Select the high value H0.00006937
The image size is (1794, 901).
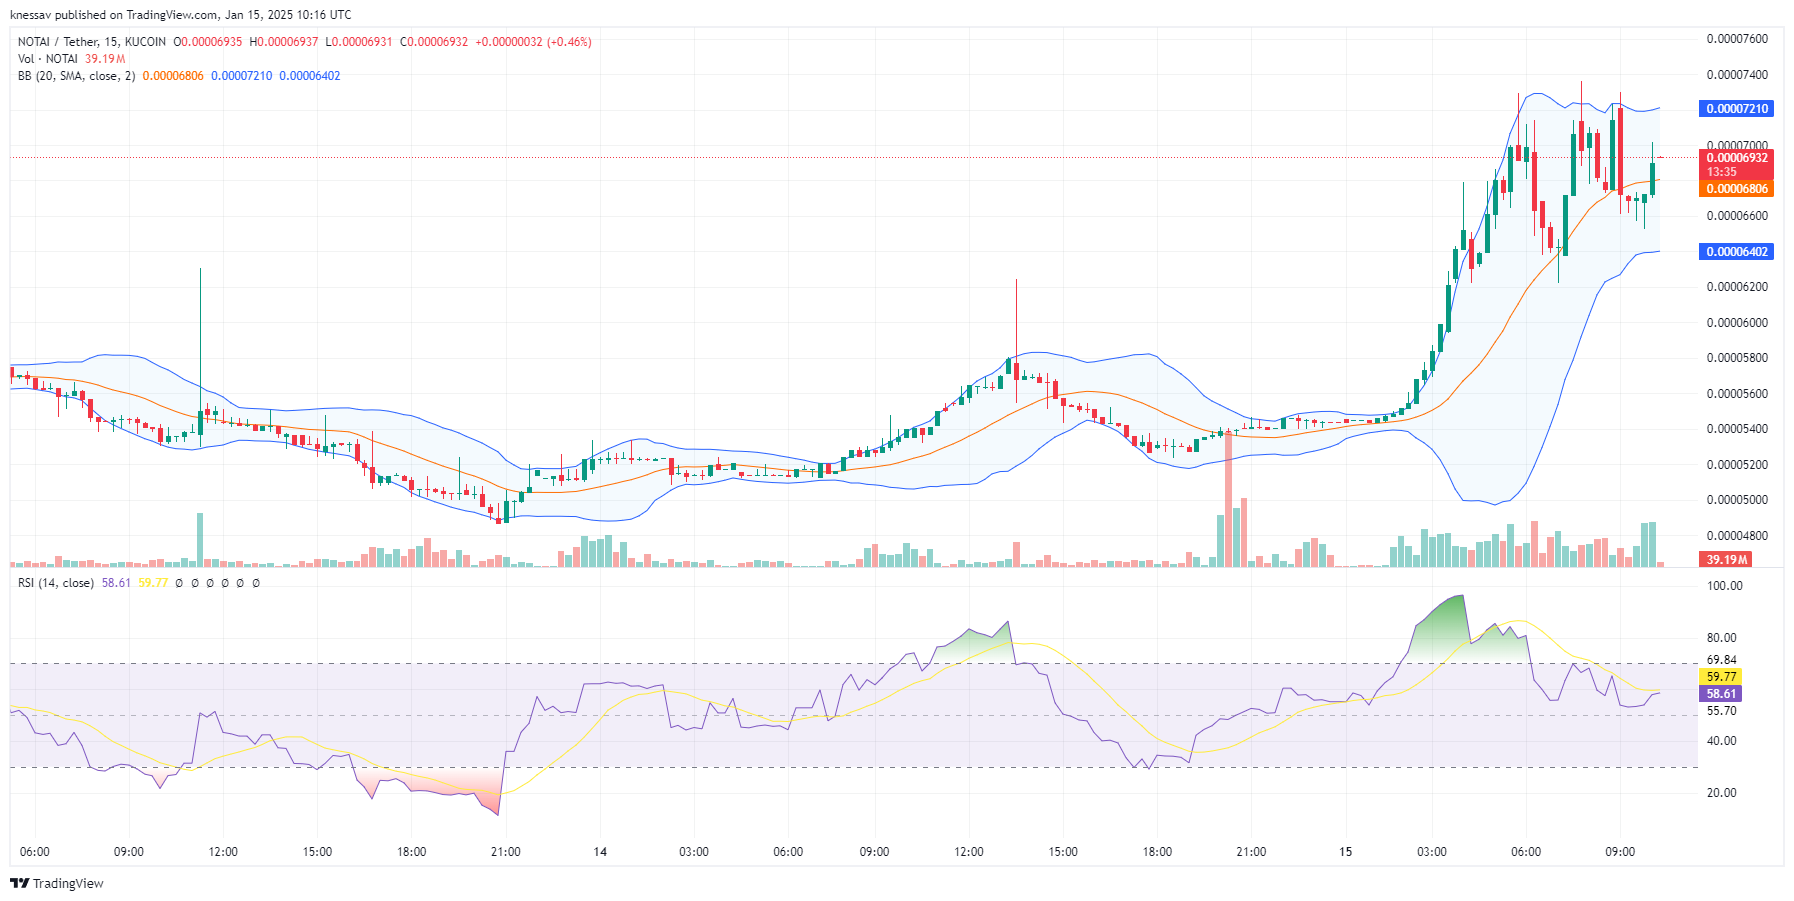point(284,42)
